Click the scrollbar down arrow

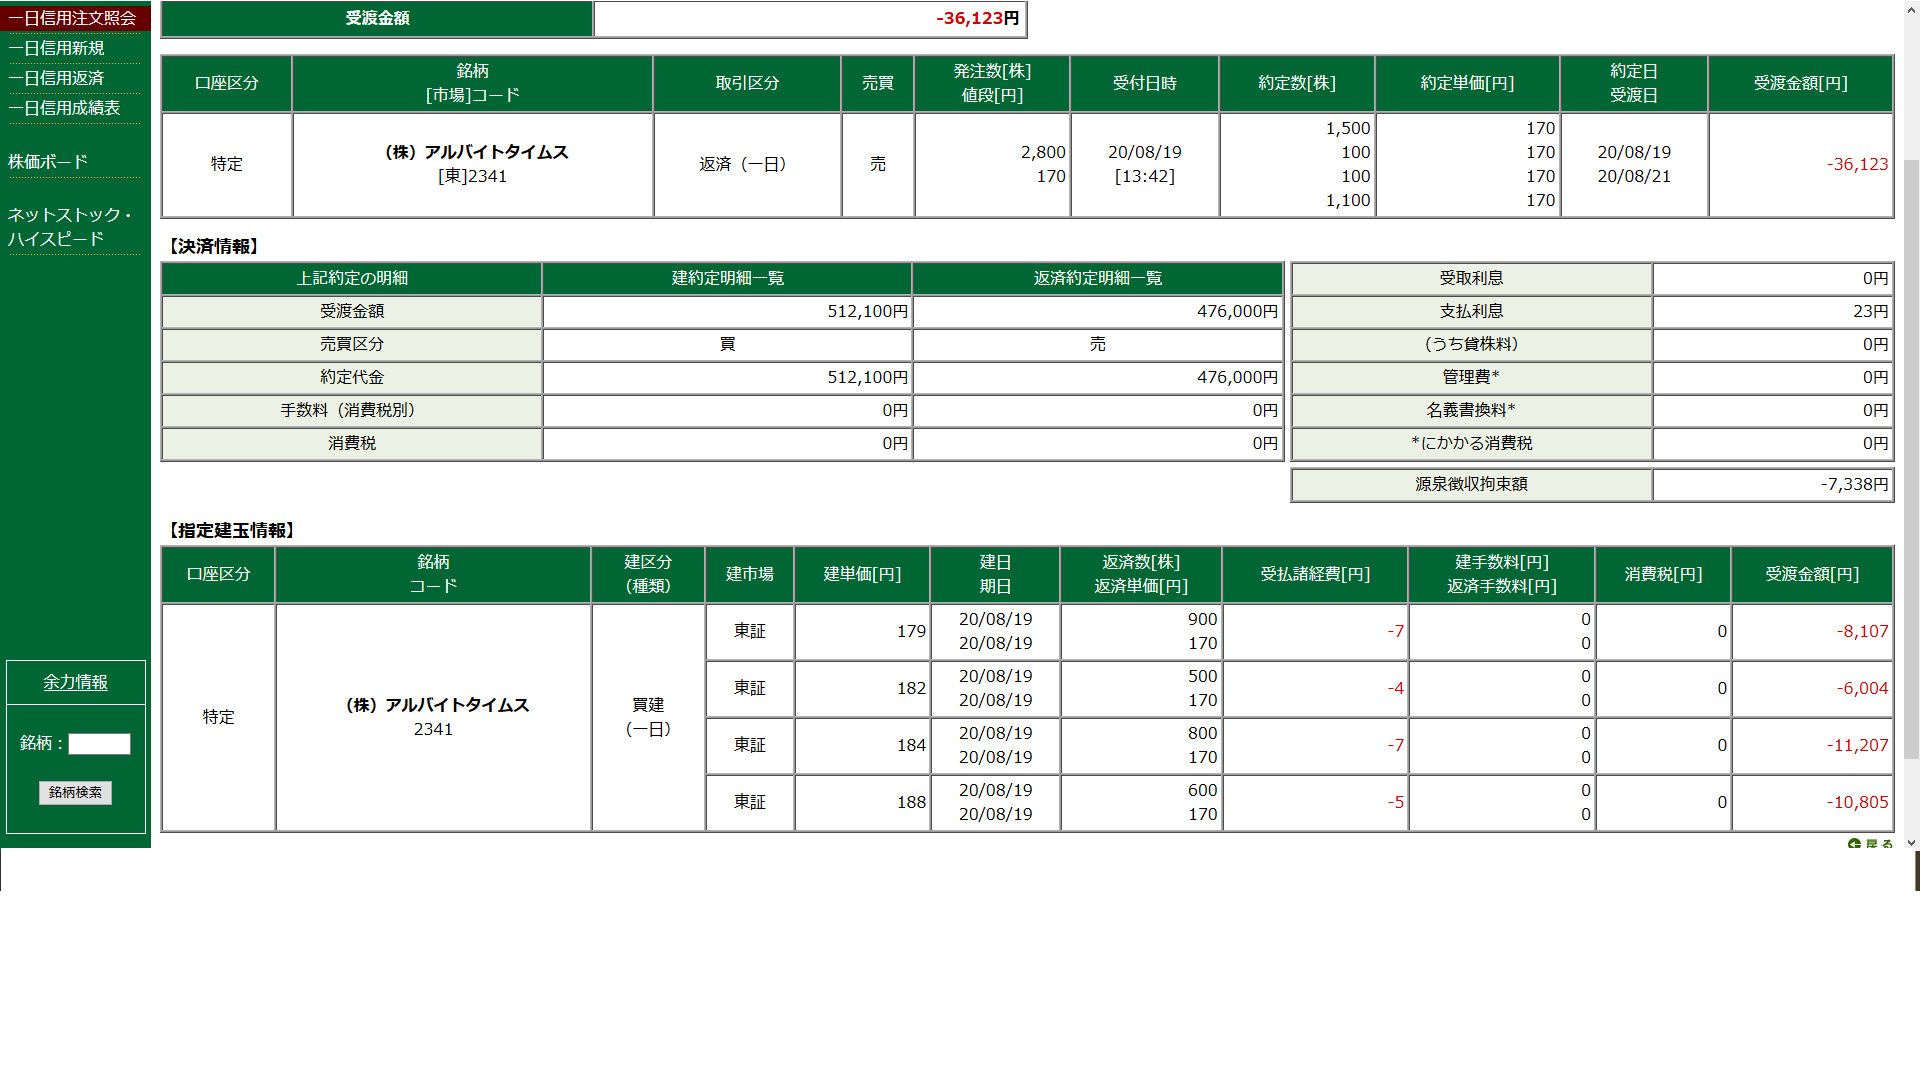[1911, 843]
